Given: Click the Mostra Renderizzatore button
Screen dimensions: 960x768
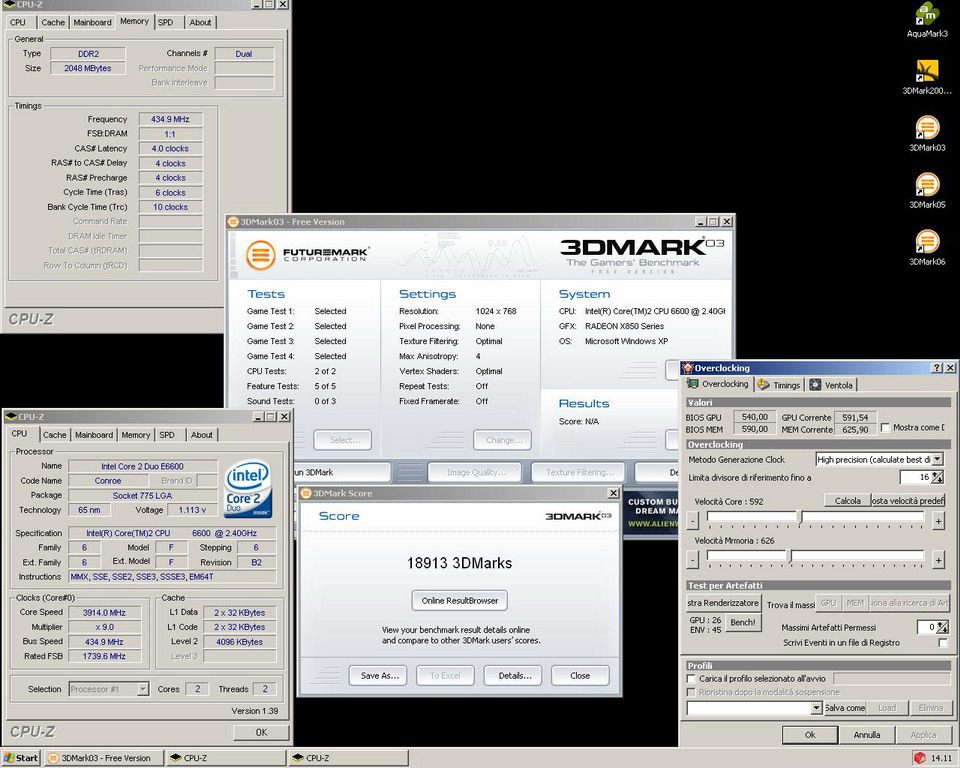Looking at the screenshot, I should click(x=723, y=603).
